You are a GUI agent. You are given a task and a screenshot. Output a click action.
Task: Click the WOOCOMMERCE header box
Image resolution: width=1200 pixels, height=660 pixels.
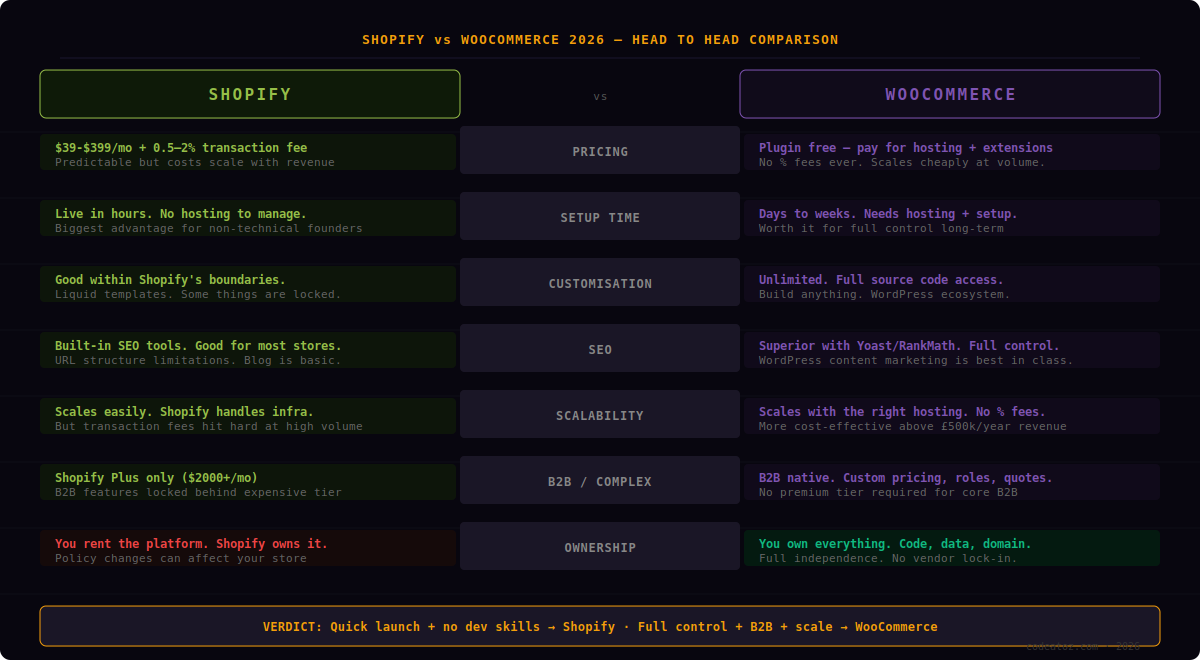click(950, 94)
